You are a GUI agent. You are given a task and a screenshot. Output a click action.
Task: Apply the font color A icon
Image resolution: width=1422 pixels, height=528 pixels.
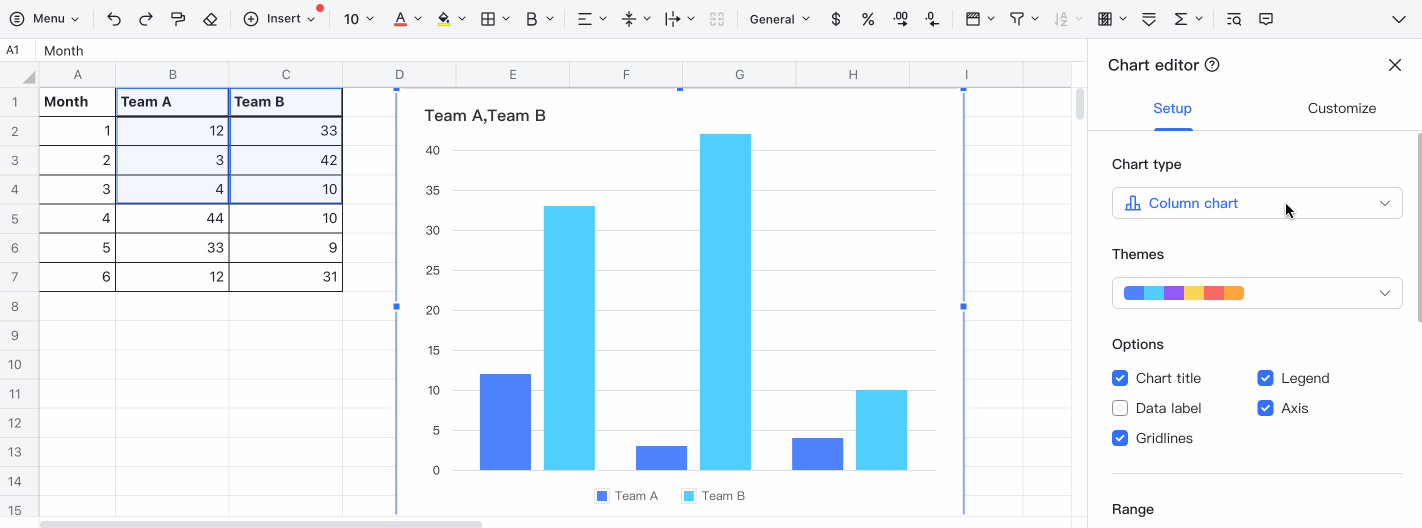(400, 19)
